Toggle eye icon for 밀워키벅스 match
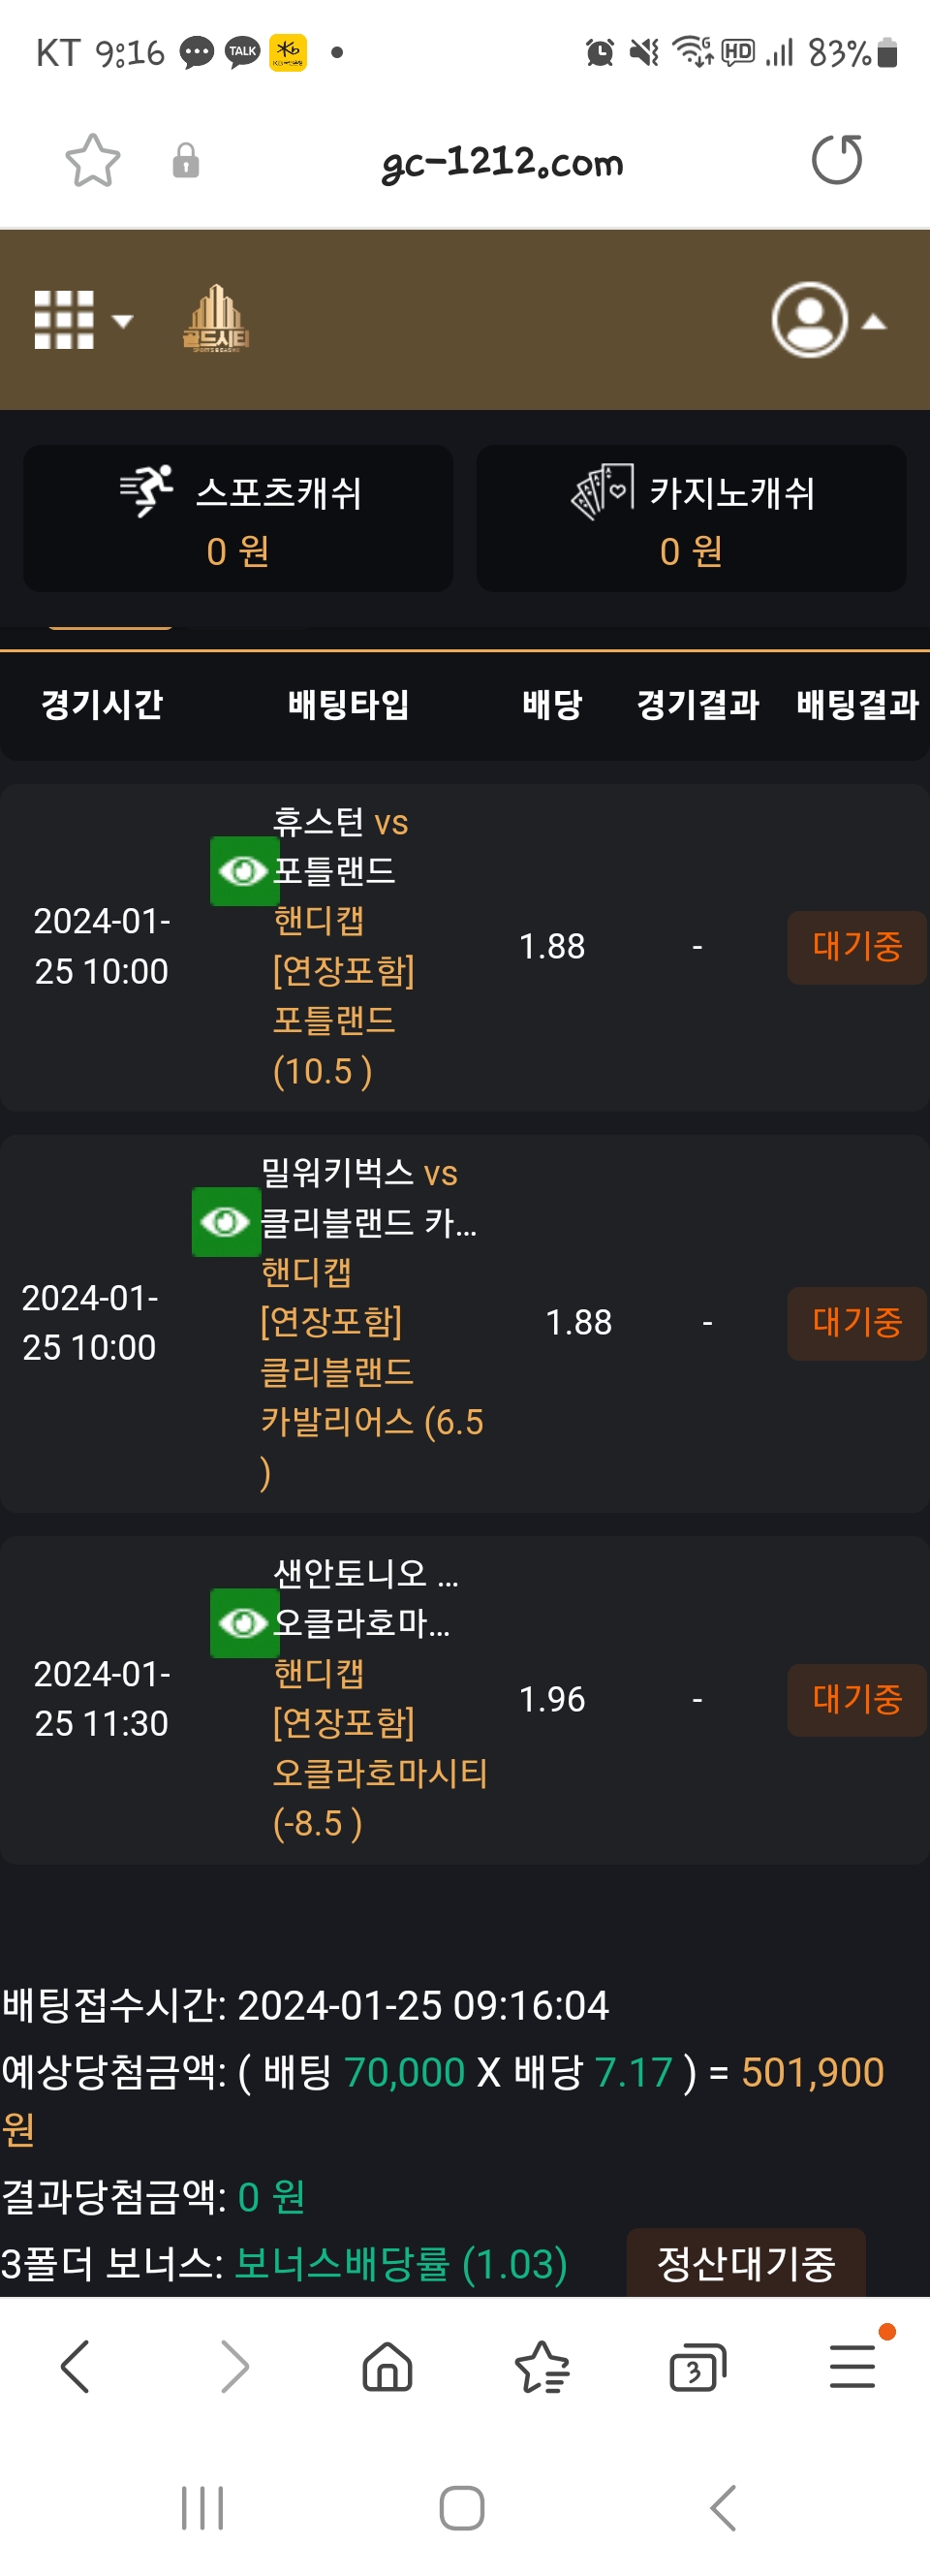The height and width of the screenshot is (2576, 930). (x=225, y=1222)
